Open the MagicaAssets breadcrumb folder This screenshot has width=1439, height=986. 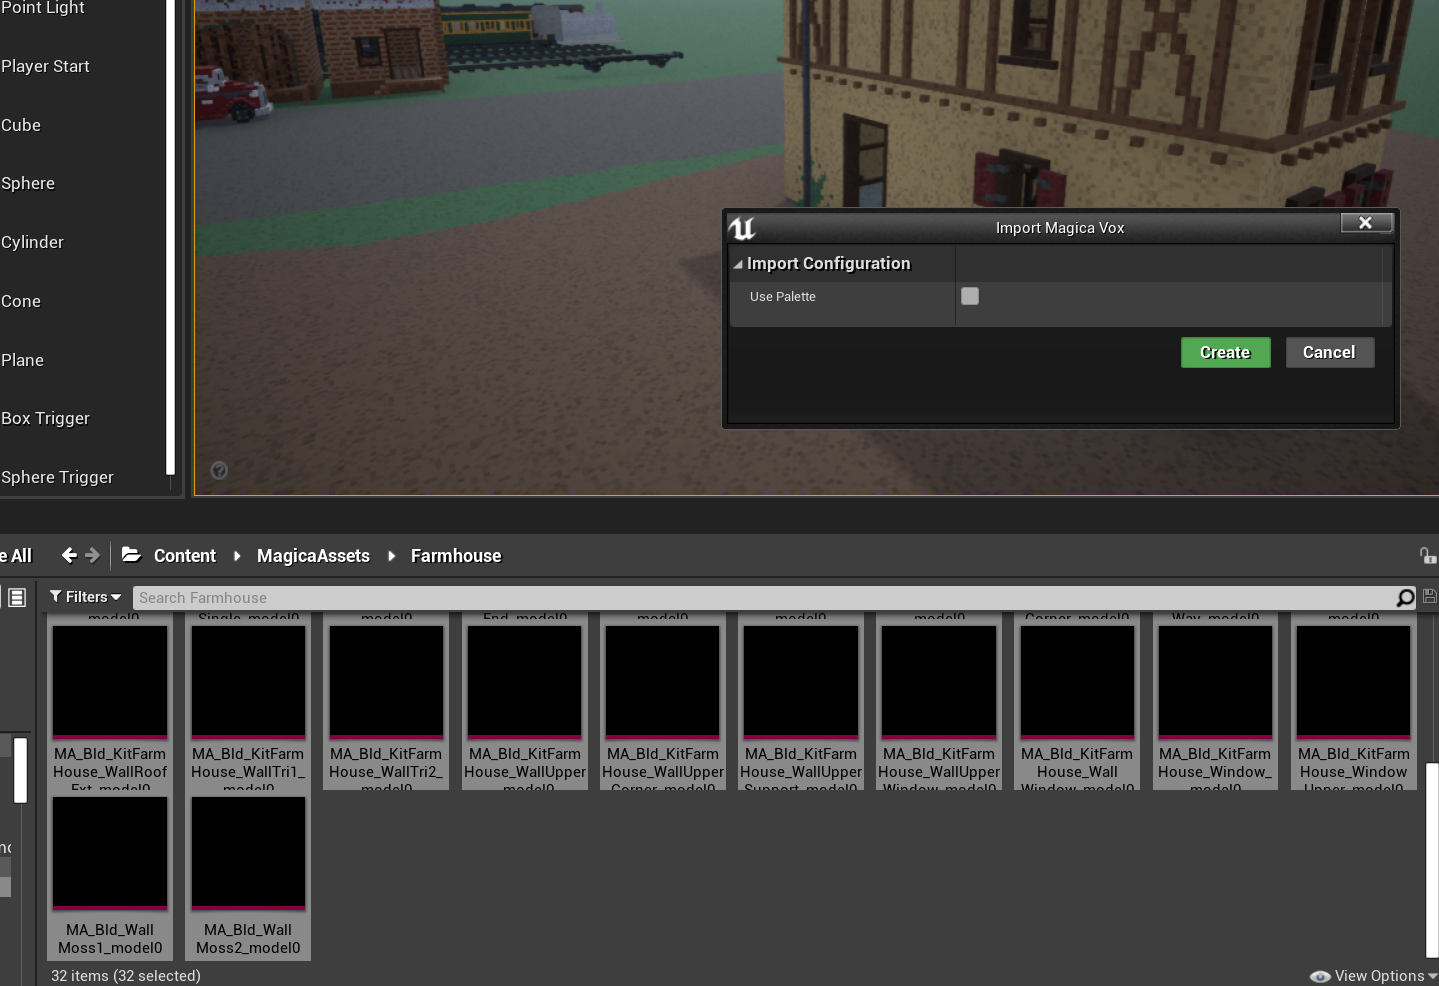coord(313,555)
